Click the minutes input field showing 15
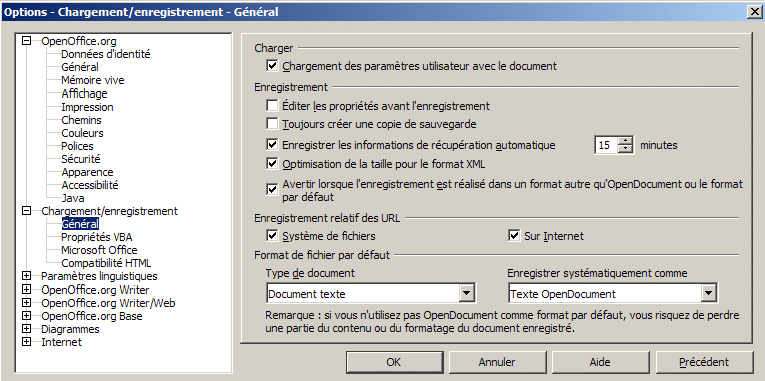This screenshot has width=765, height=381. pos(606,145)
